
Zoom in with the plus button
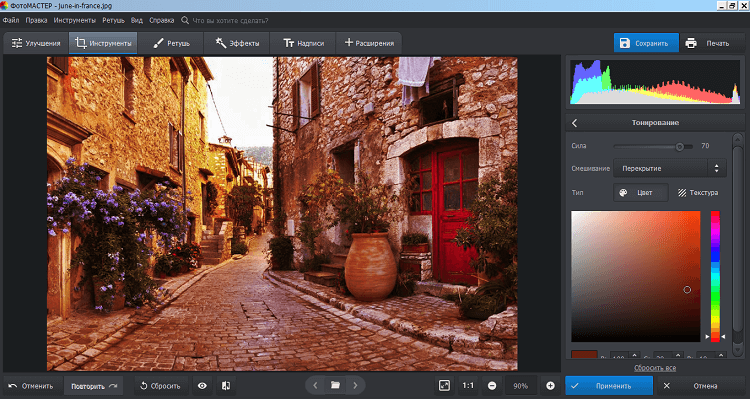[x=550, y=385]
